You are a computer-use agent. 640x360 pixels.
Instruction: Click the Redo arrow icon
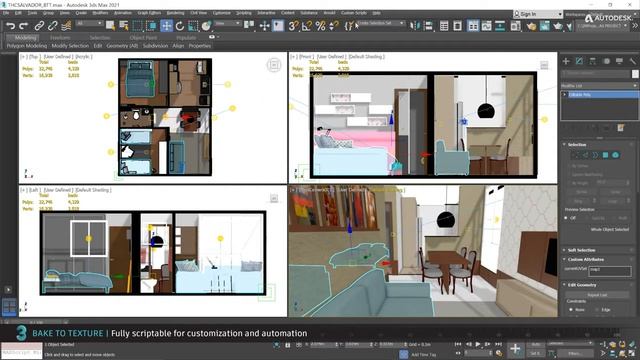[x=24, y=26]
